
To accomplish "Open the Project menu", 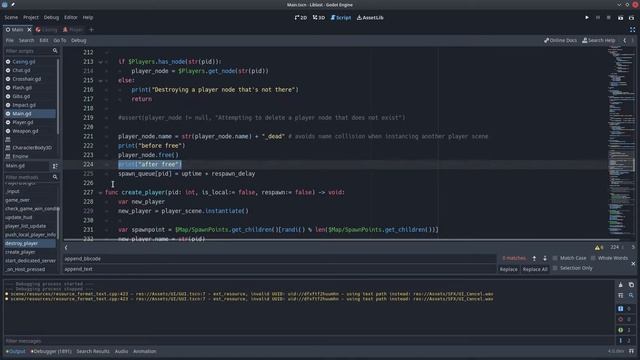I will click(31, 18).
